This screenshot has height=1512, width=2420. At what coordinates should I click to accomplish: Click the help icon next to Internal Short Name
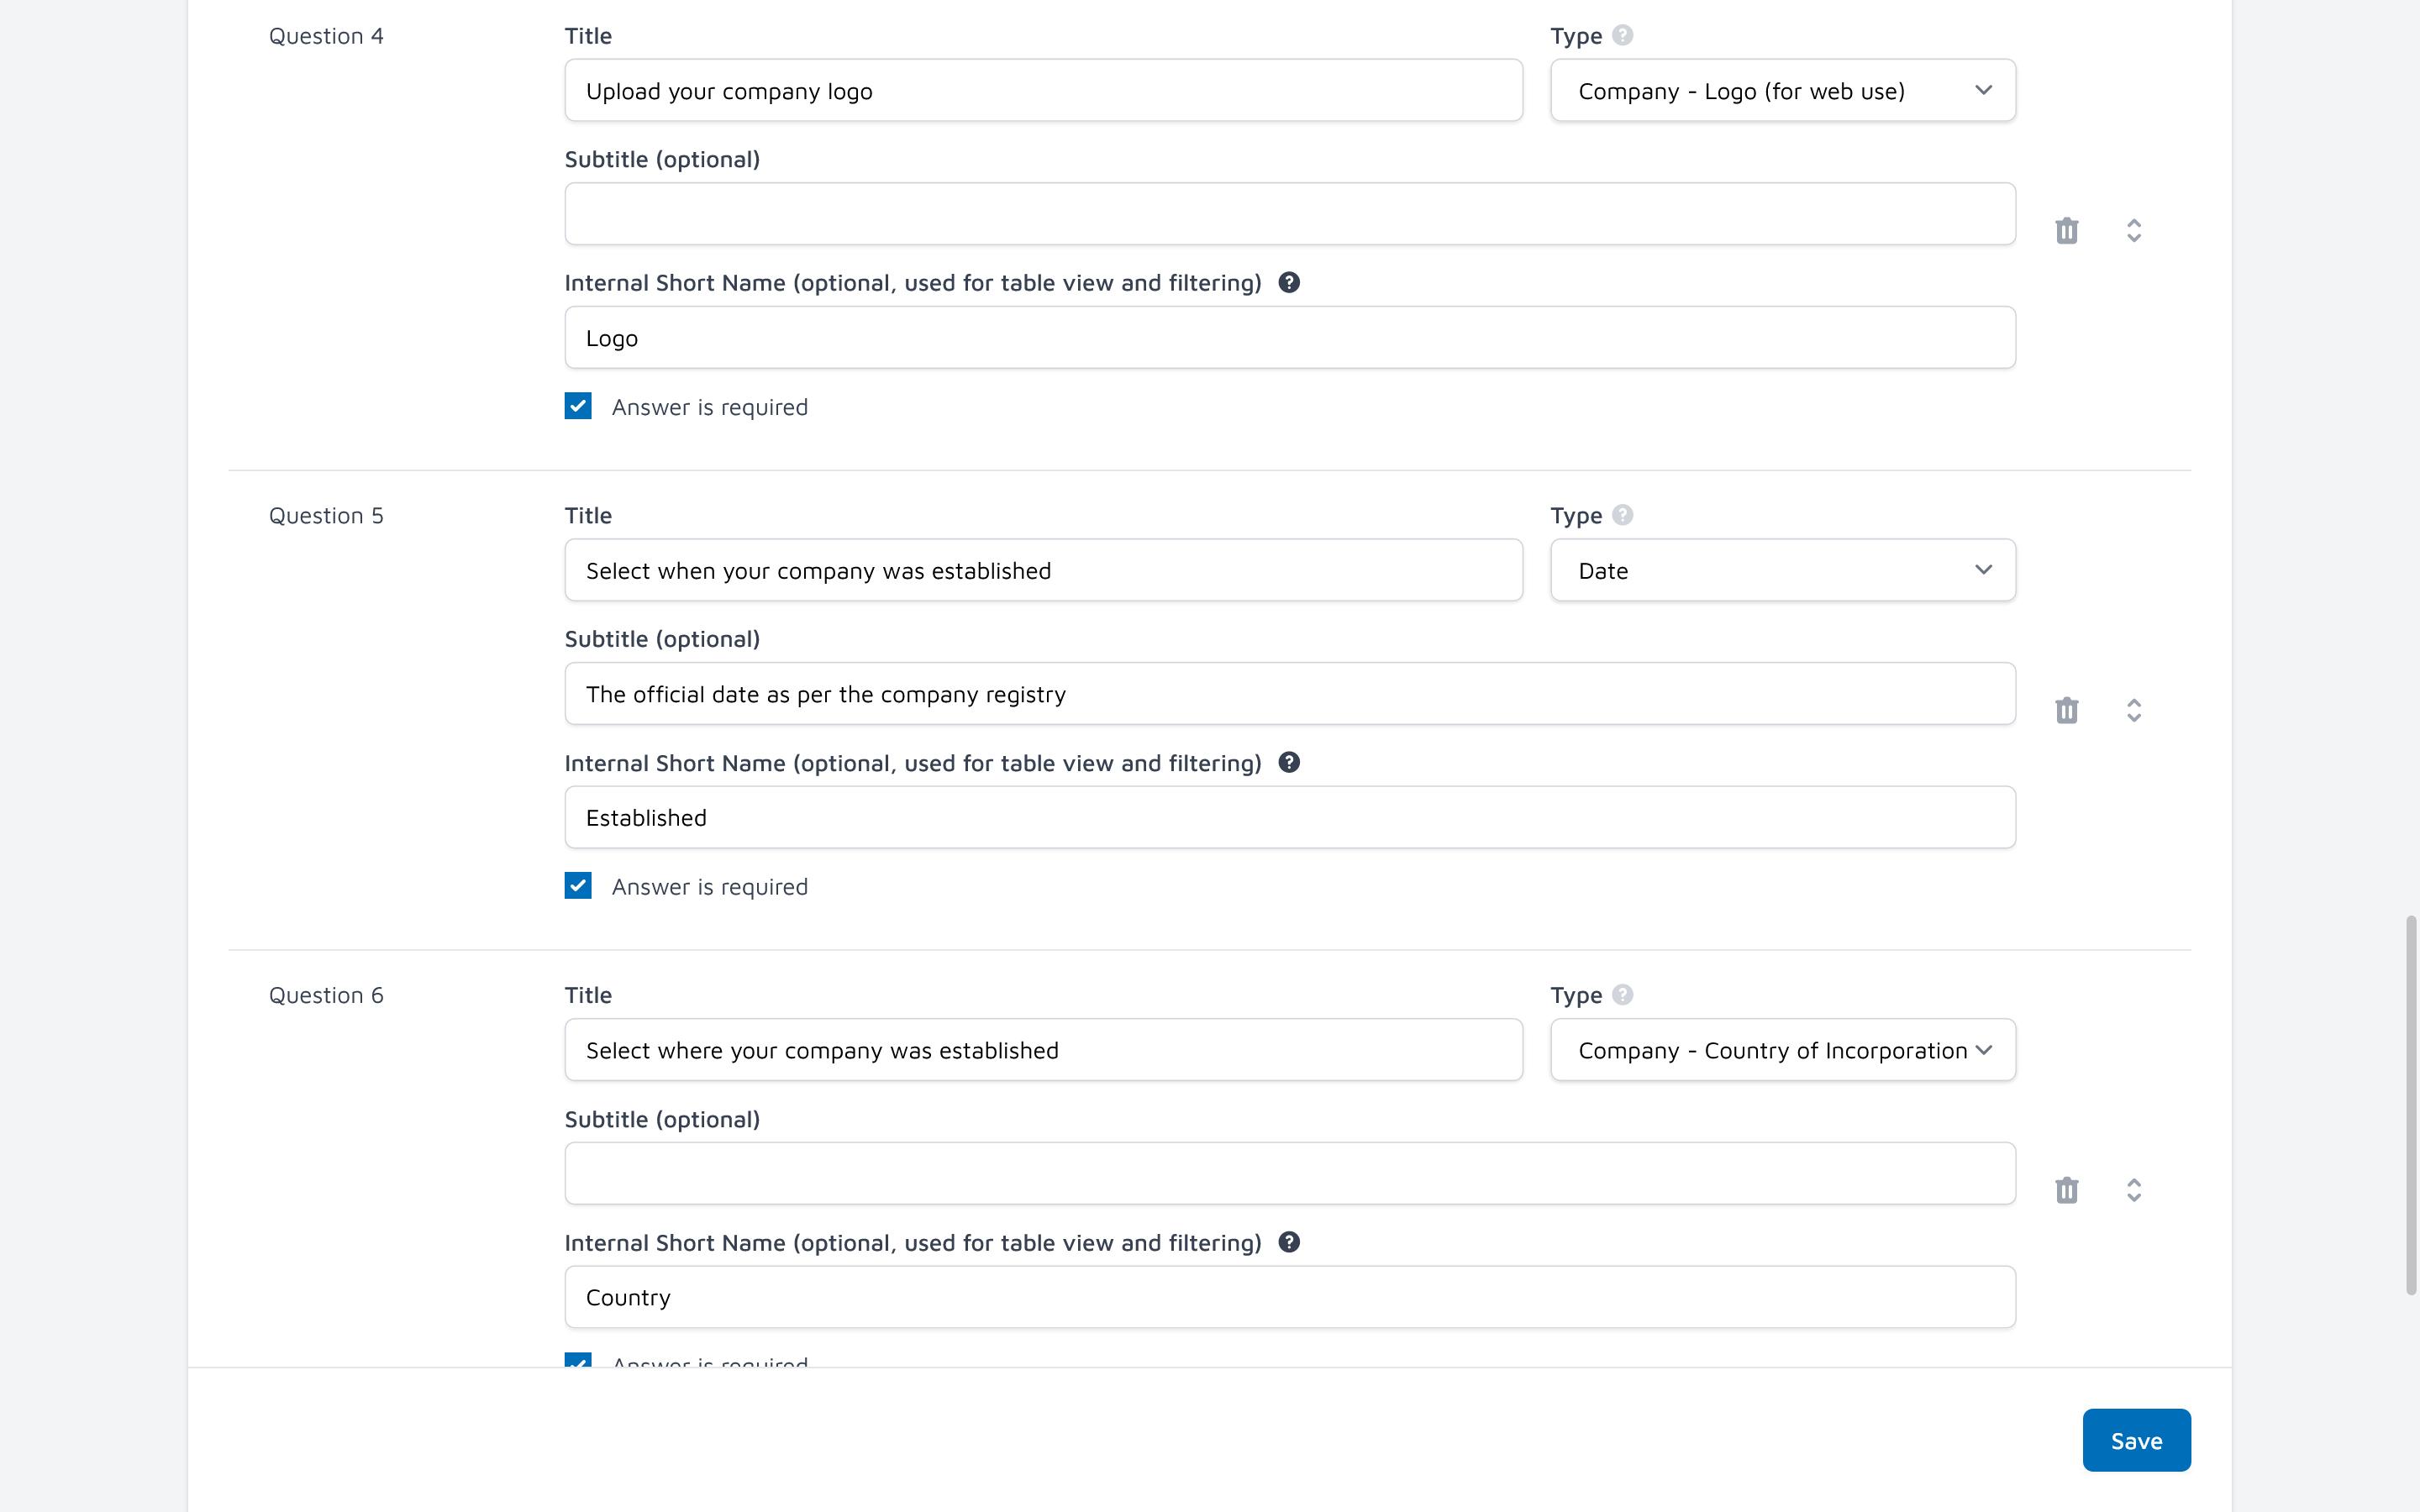point(1289,282)
